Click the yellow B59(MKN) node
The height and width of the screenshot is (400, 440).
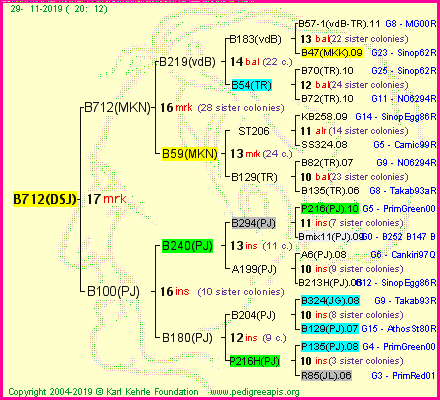point(190,154)
